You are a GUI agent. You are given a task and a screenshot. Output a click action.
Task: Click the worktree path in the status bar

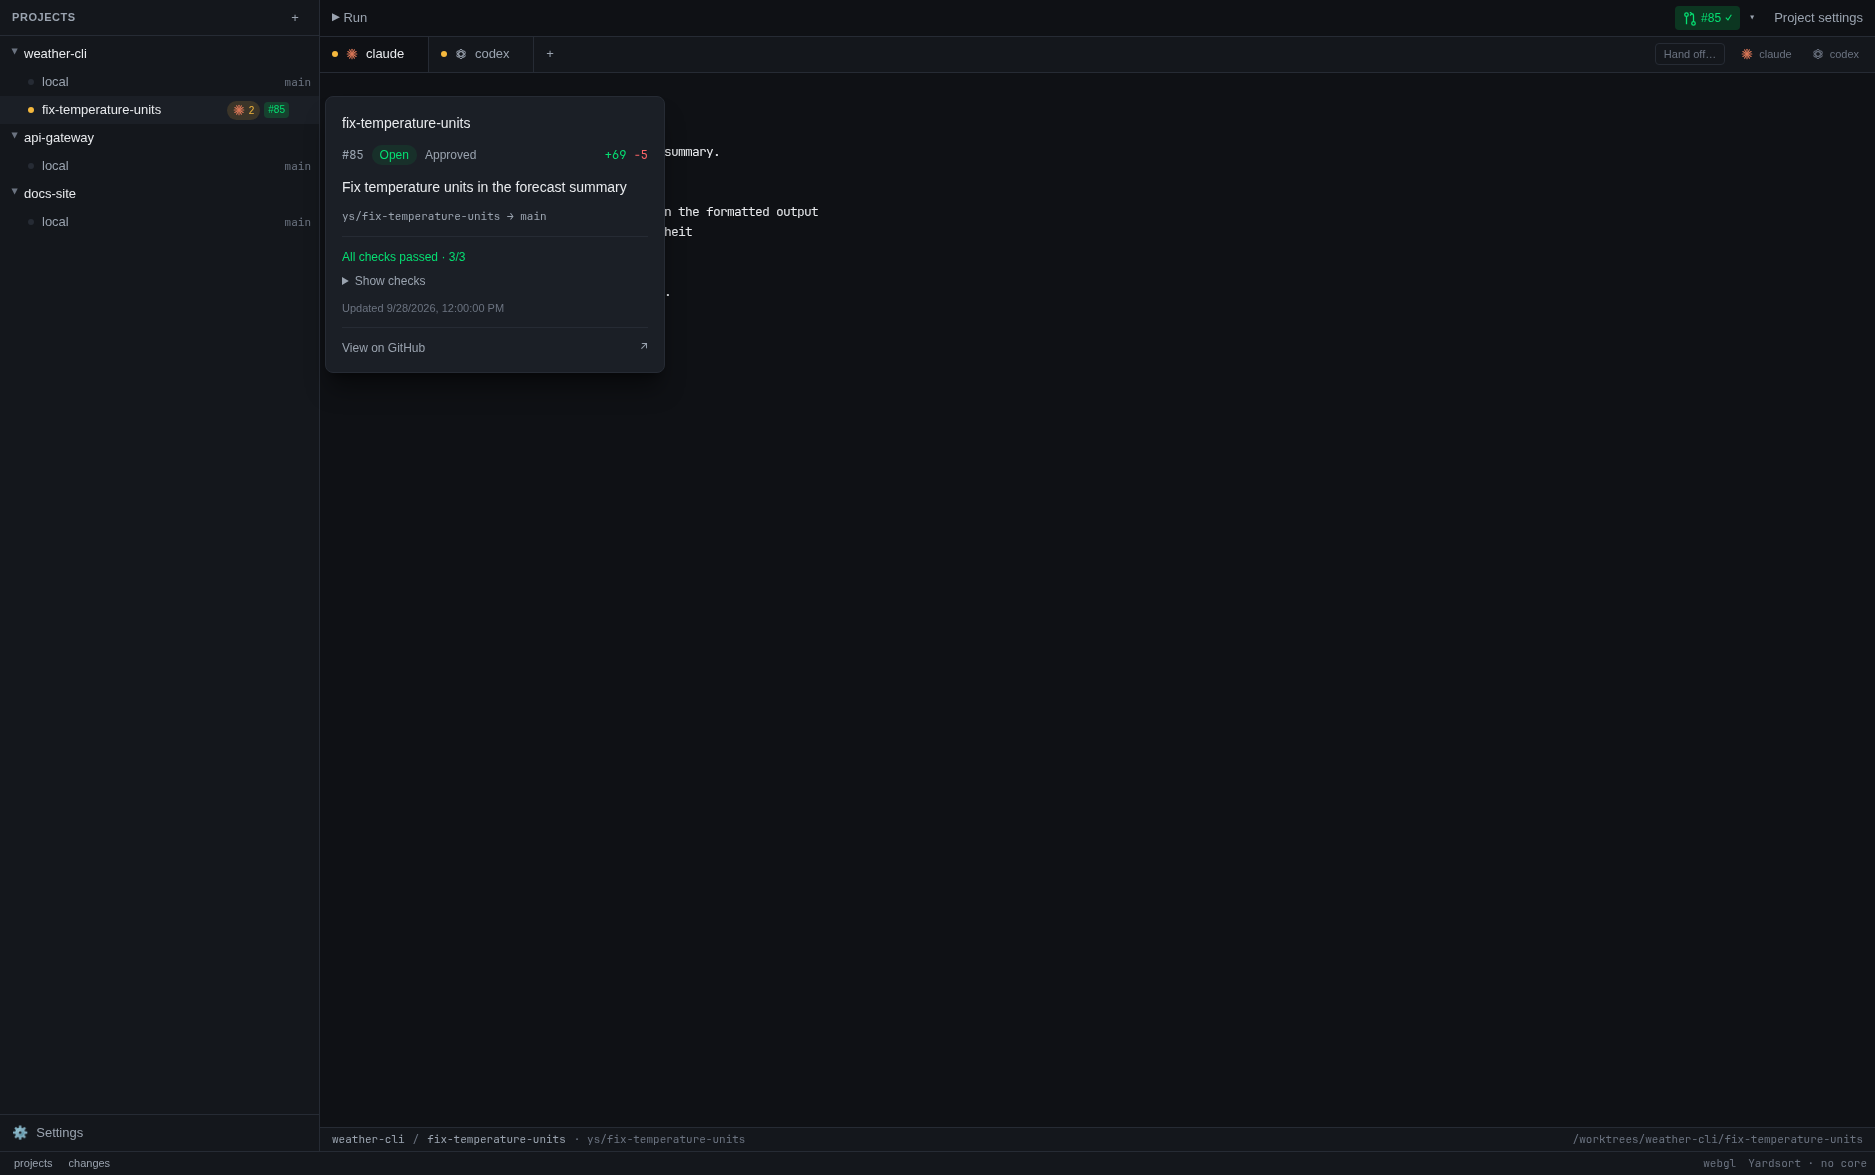[1718, 1140]
